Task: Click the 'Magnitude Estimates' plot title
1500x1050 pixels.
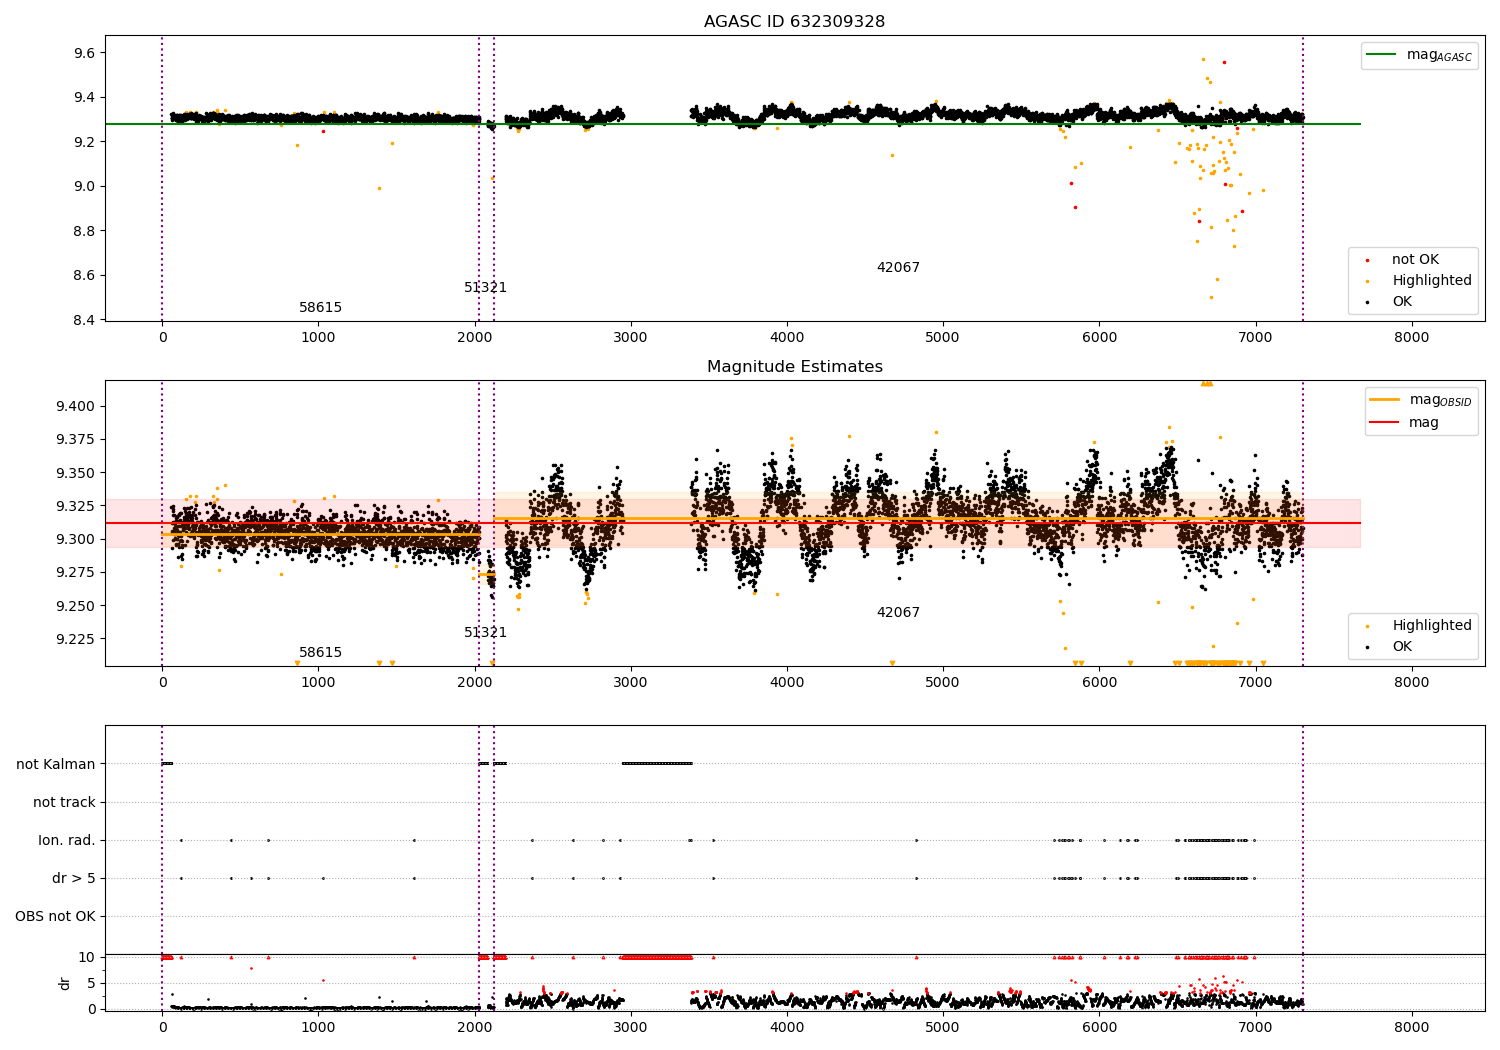Action: [794, 367]
